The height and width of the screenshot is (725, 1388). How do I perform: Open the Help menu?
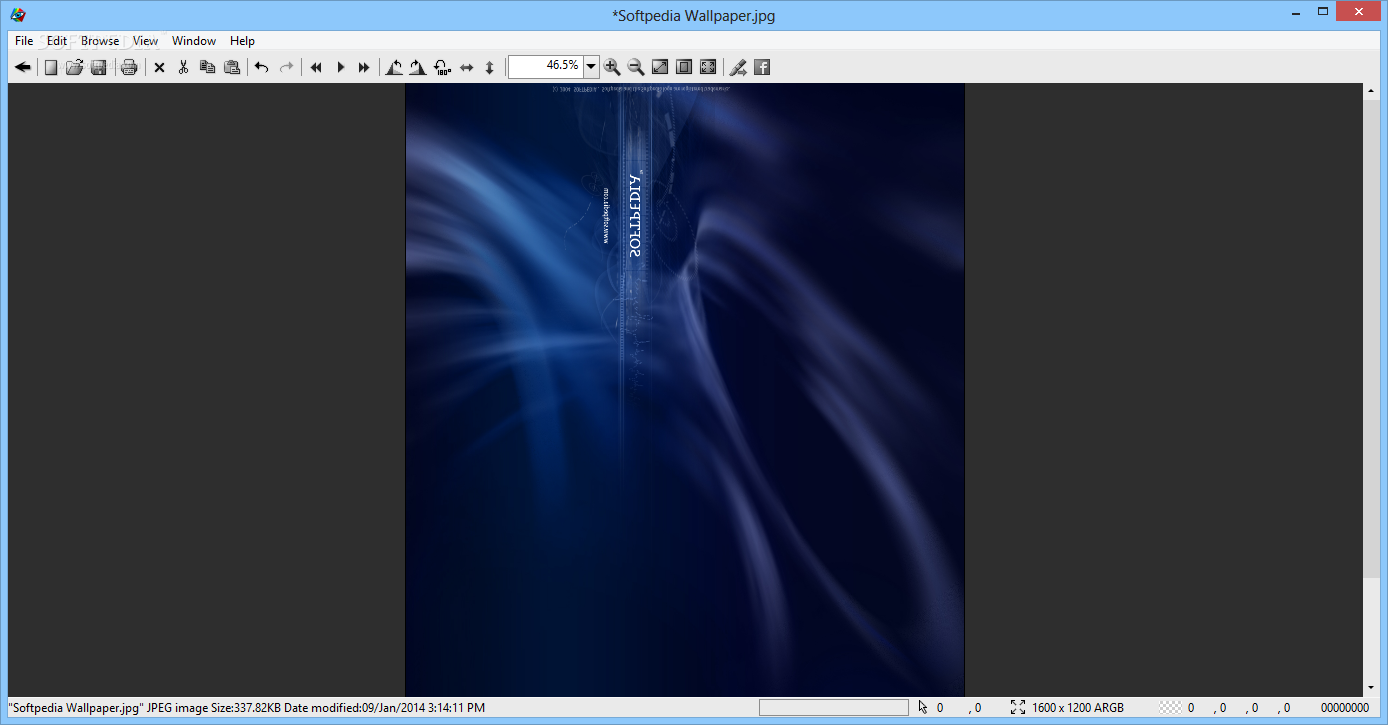(x=242, y=41)
